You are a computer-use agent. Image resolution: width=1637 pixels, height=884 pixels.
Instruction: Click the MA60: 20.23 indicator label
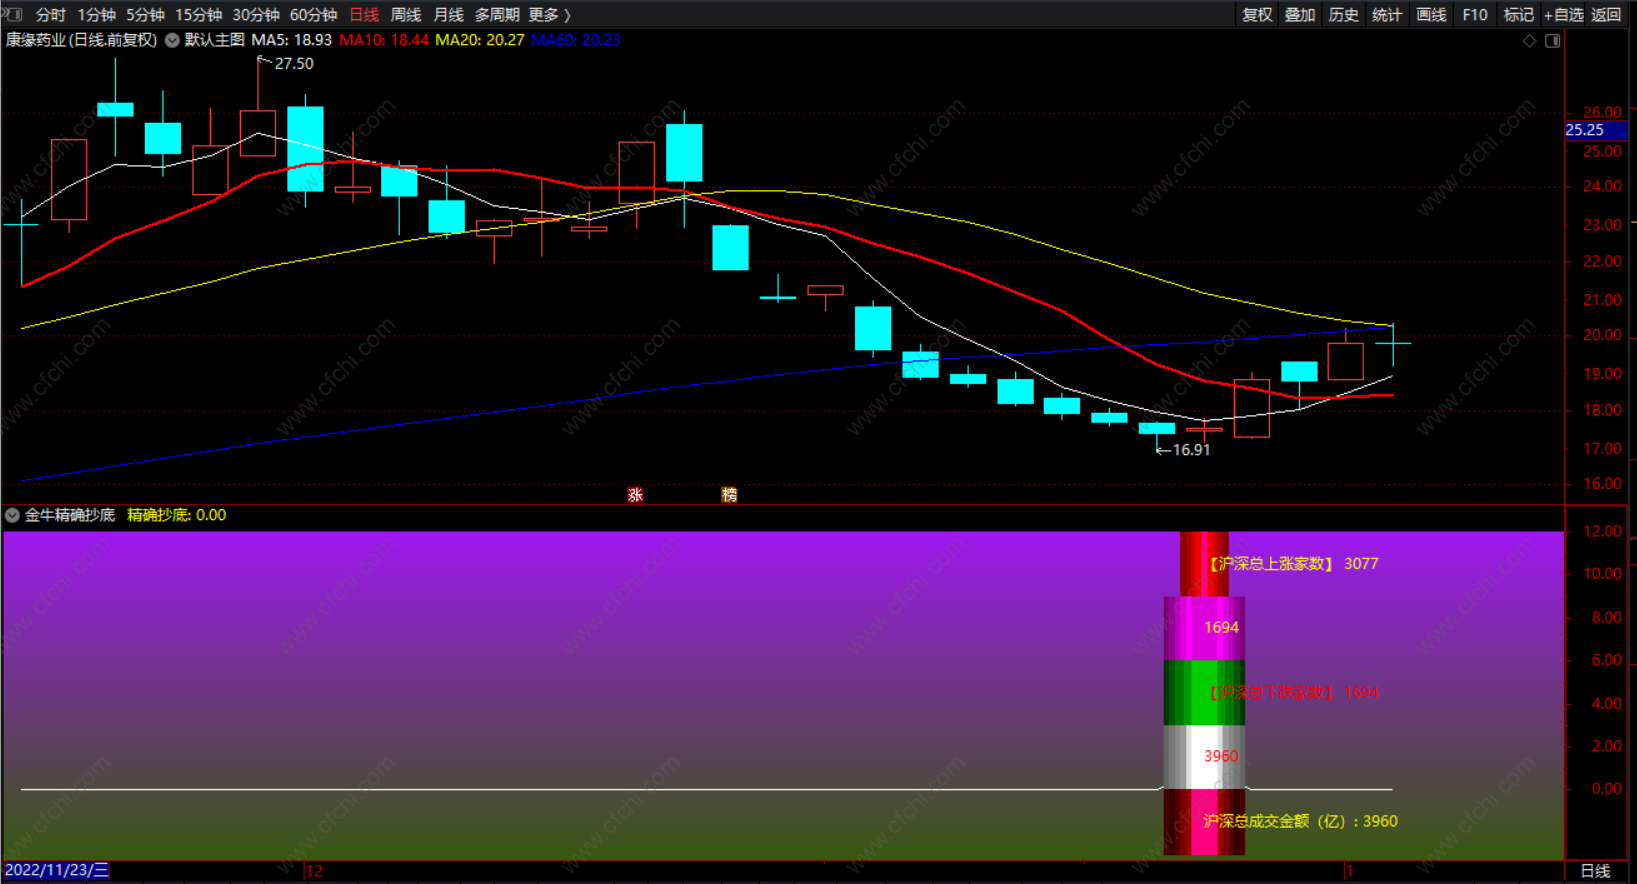[x=576, y=40]
